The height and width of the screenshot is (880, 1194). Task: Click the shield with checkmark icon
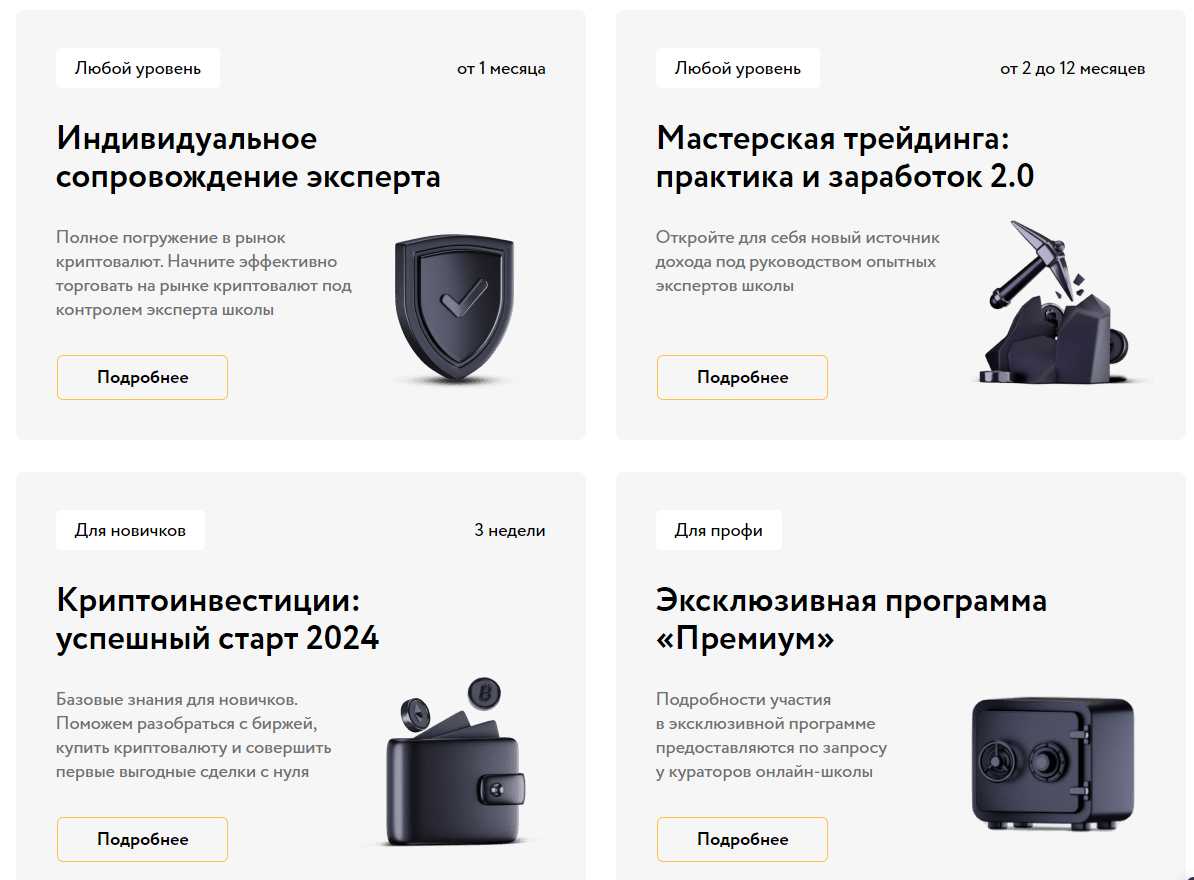[455, 307]
